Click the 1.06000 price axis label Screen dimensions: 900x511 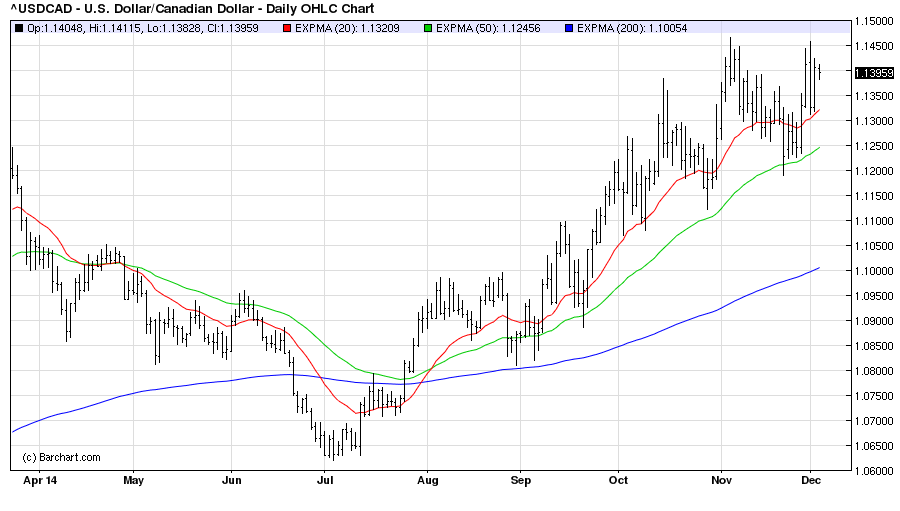point(875,471)
